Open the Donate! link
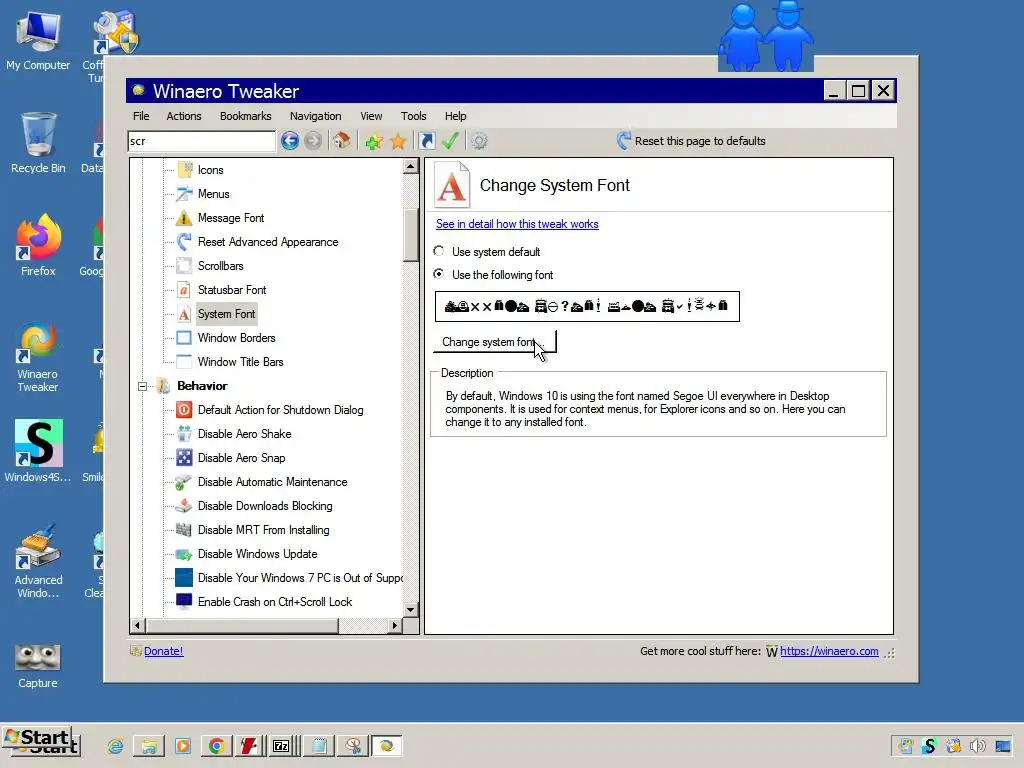Image resolution: width=1024 pixels, height=768 pixels. [163, 651]
